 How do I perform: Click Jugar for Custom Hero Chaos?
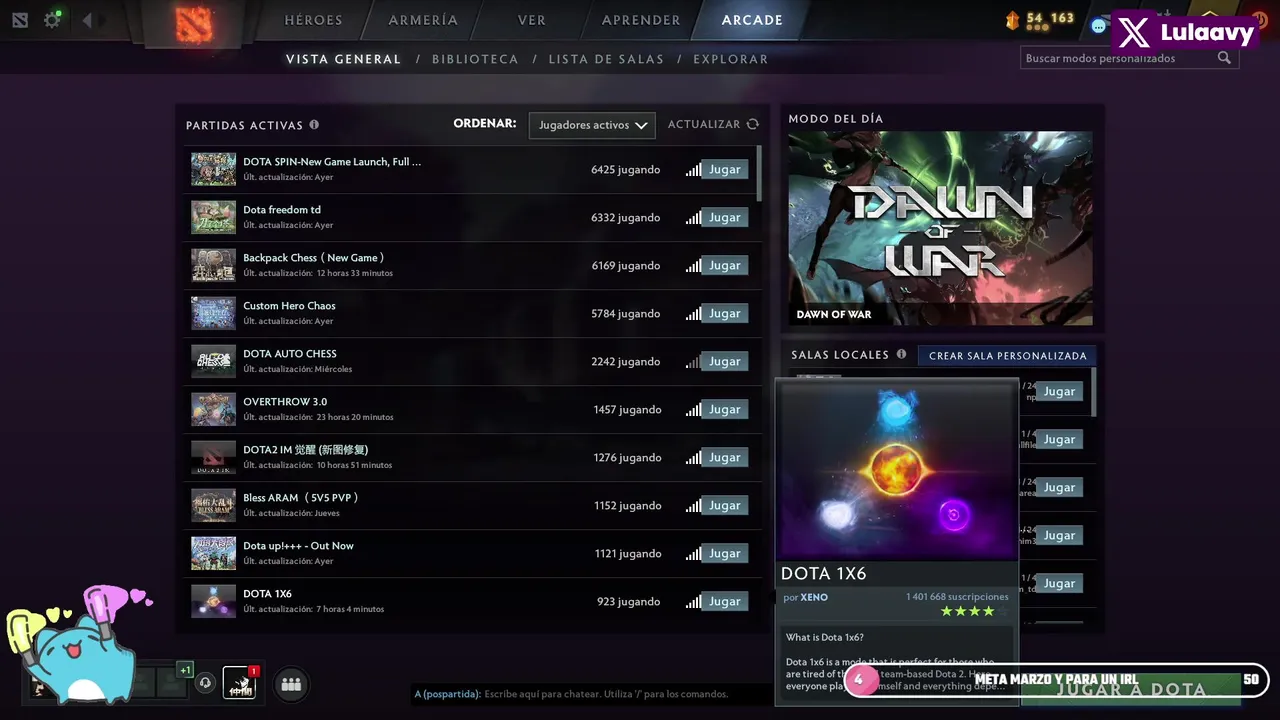(x=725, y=313)
